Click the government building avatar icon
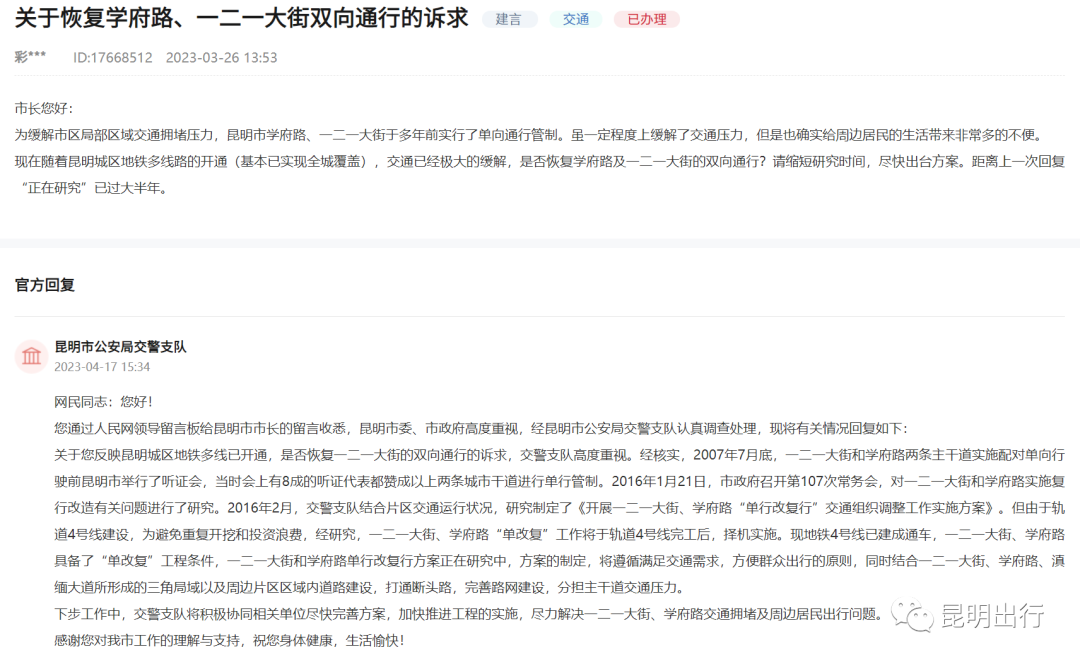The width and height of the screenshot is (1080, 664). tap(32, 356)
